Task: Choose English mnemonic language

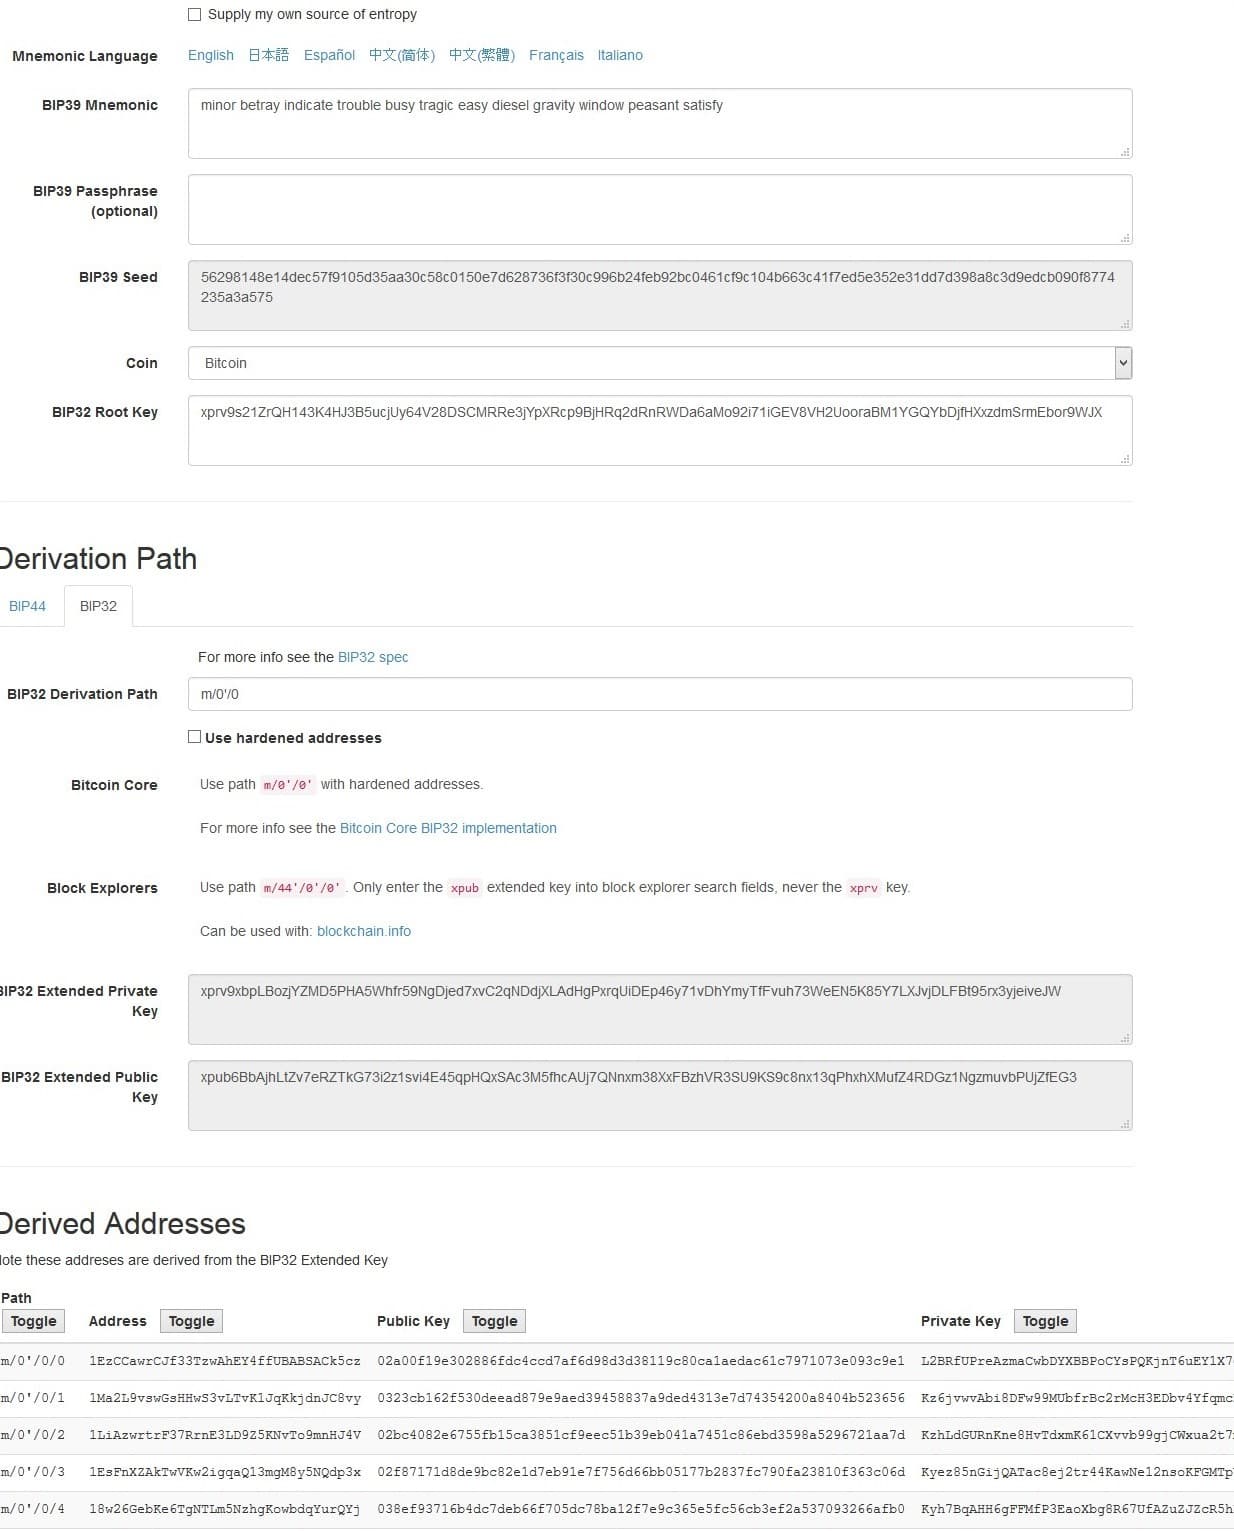Action: 211,55
